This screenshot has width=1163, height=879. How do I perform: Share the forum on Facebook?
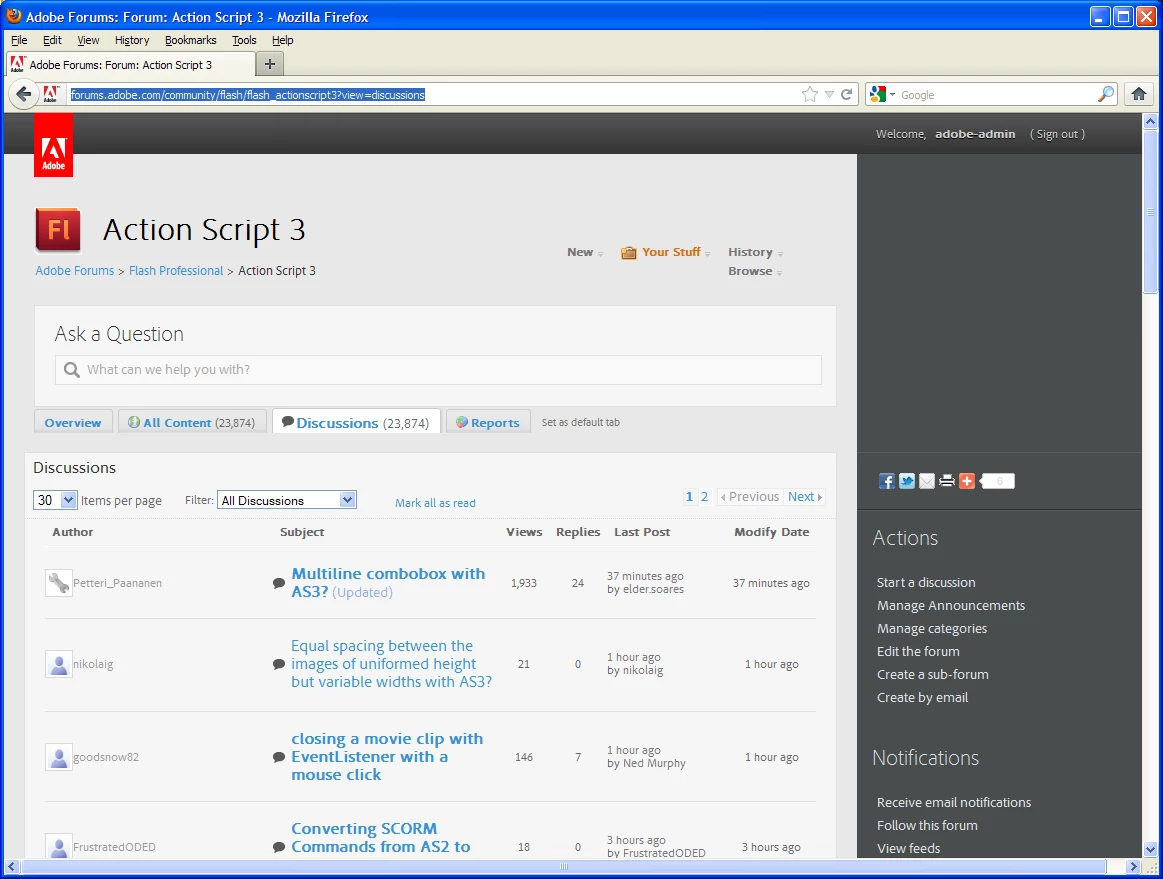pos(886,481)
